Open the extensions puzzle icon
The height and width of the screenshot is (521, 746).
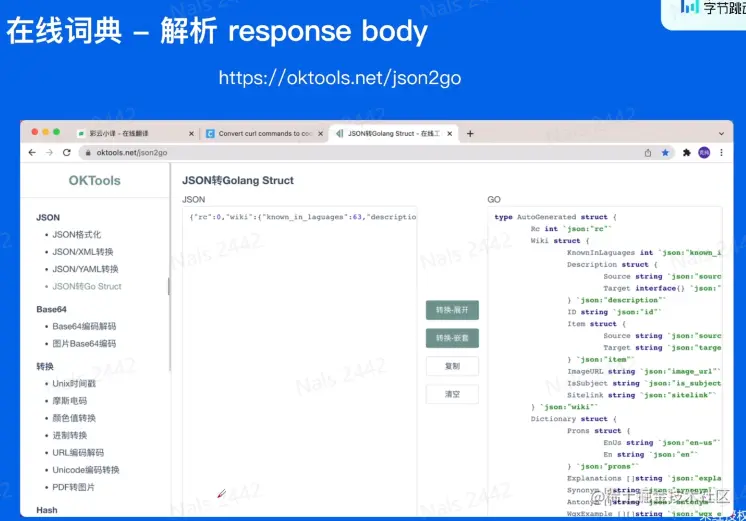coord(687,153)
